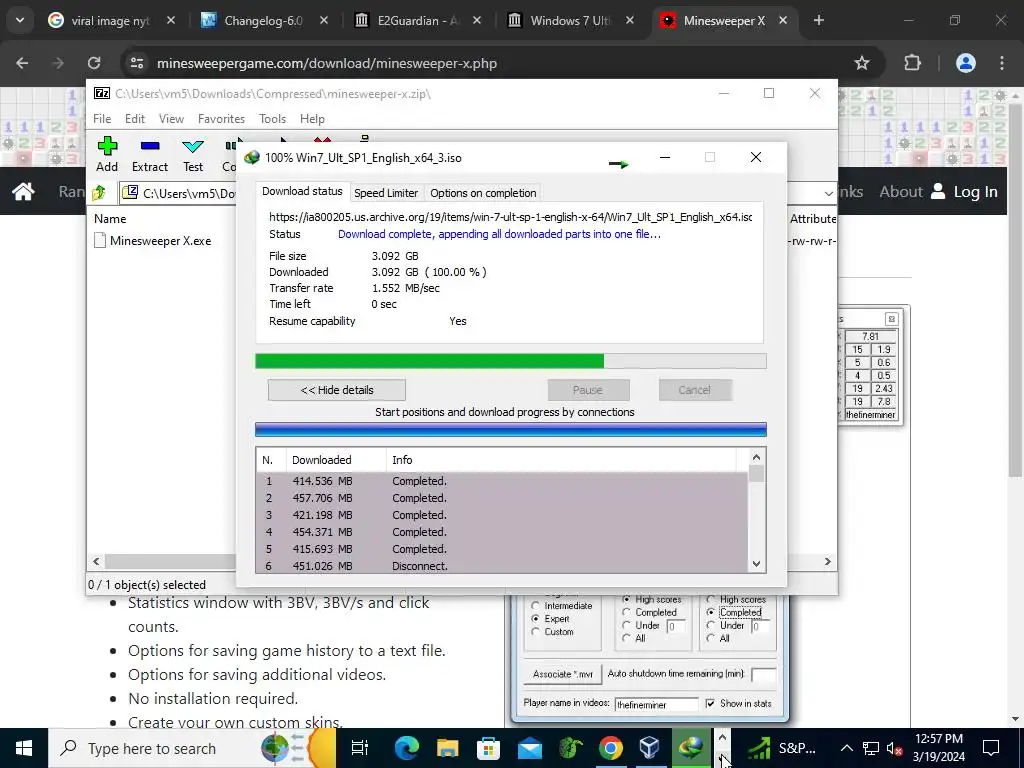Reload the Chrome page

click(x=94, y=63)
